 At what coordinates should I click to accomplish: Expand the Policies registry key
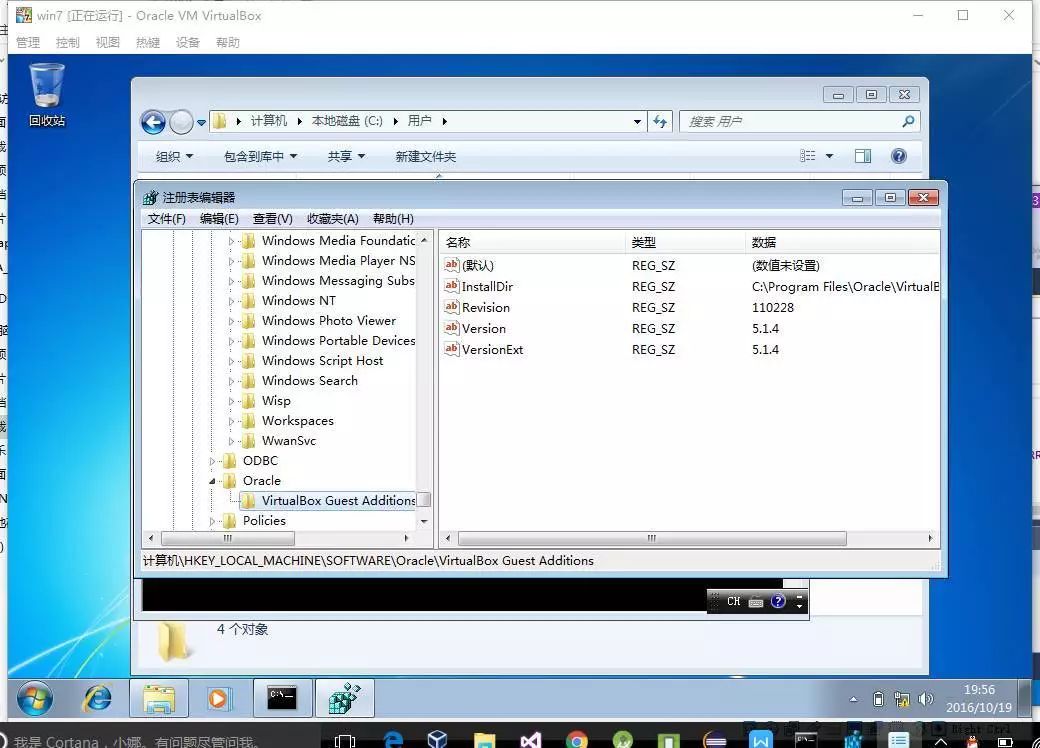212,521
